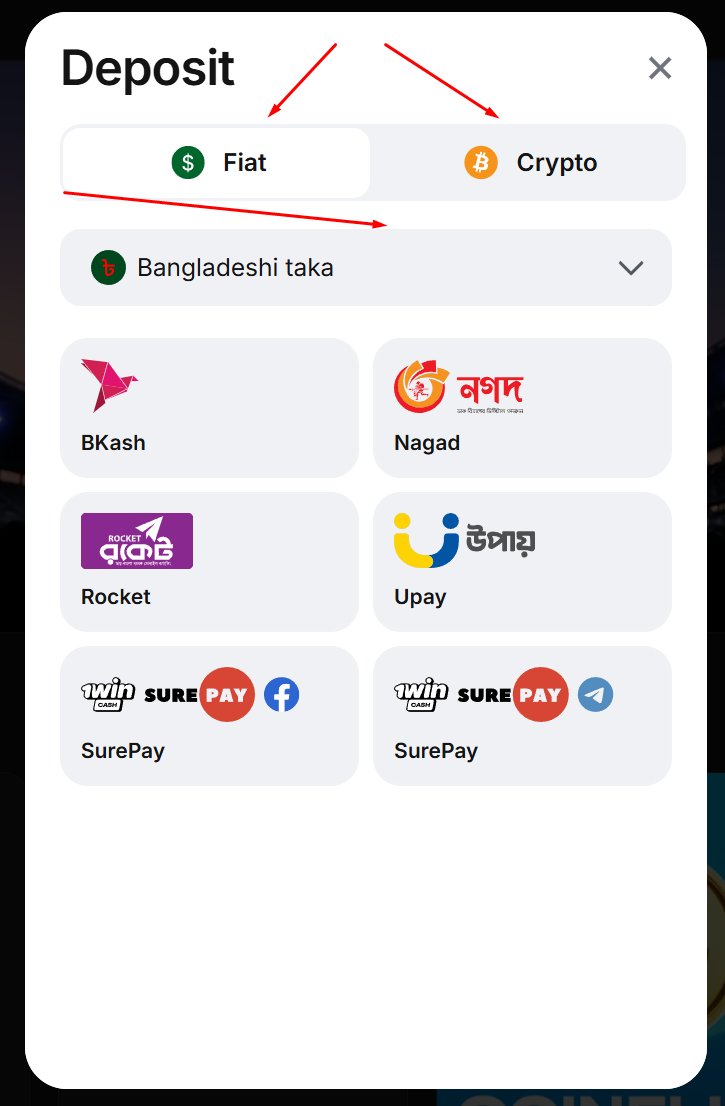Click the Nagad red-orange logo
This screenshot has width=725, height=1106.
(459, 387)
